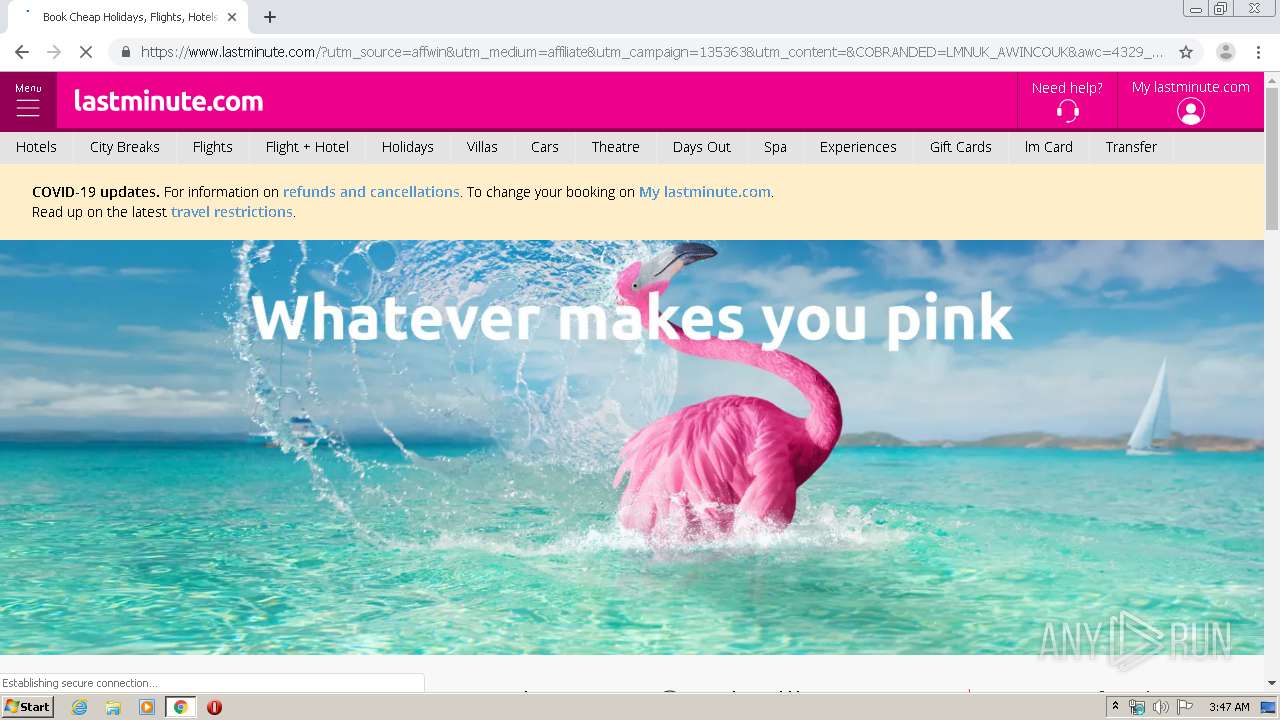Follow refunds and cancellations link
This screenshot has height=720, width=1280.
coord(371,192)
